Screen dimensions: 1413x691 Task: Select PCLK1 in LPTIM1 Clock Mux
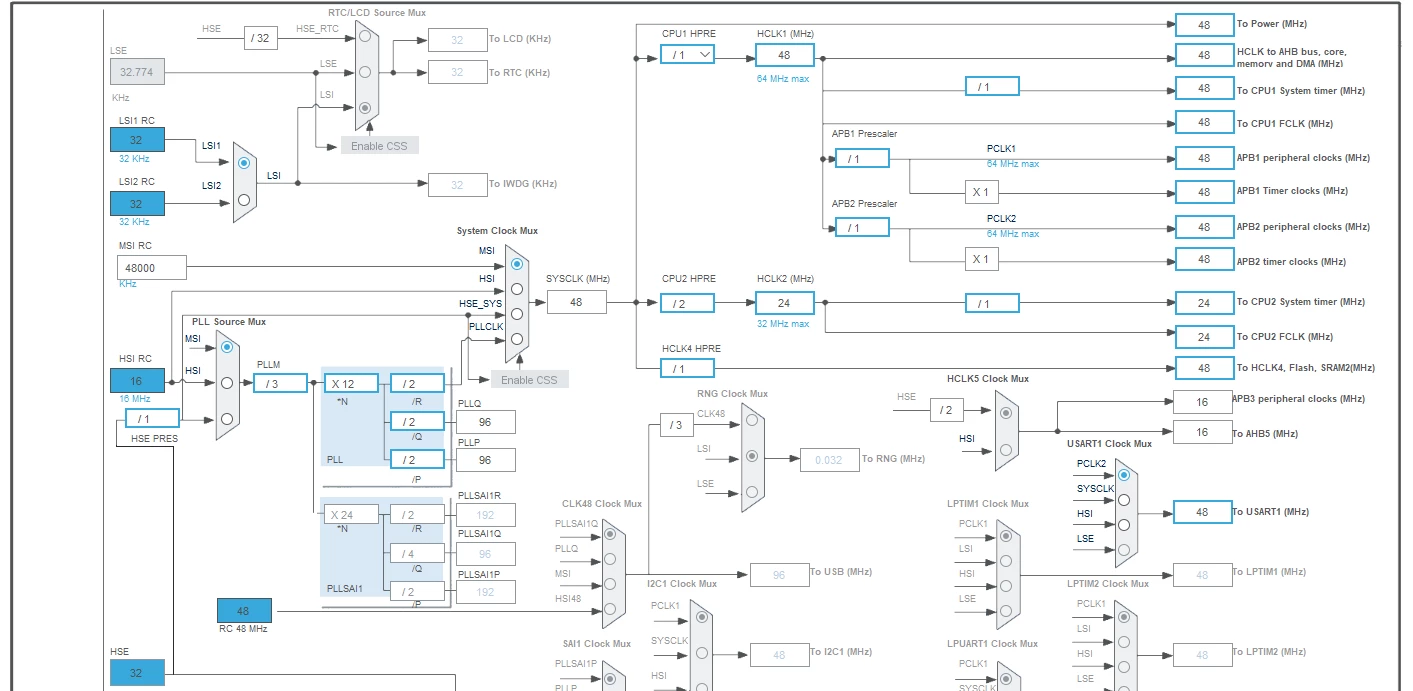1005,538
